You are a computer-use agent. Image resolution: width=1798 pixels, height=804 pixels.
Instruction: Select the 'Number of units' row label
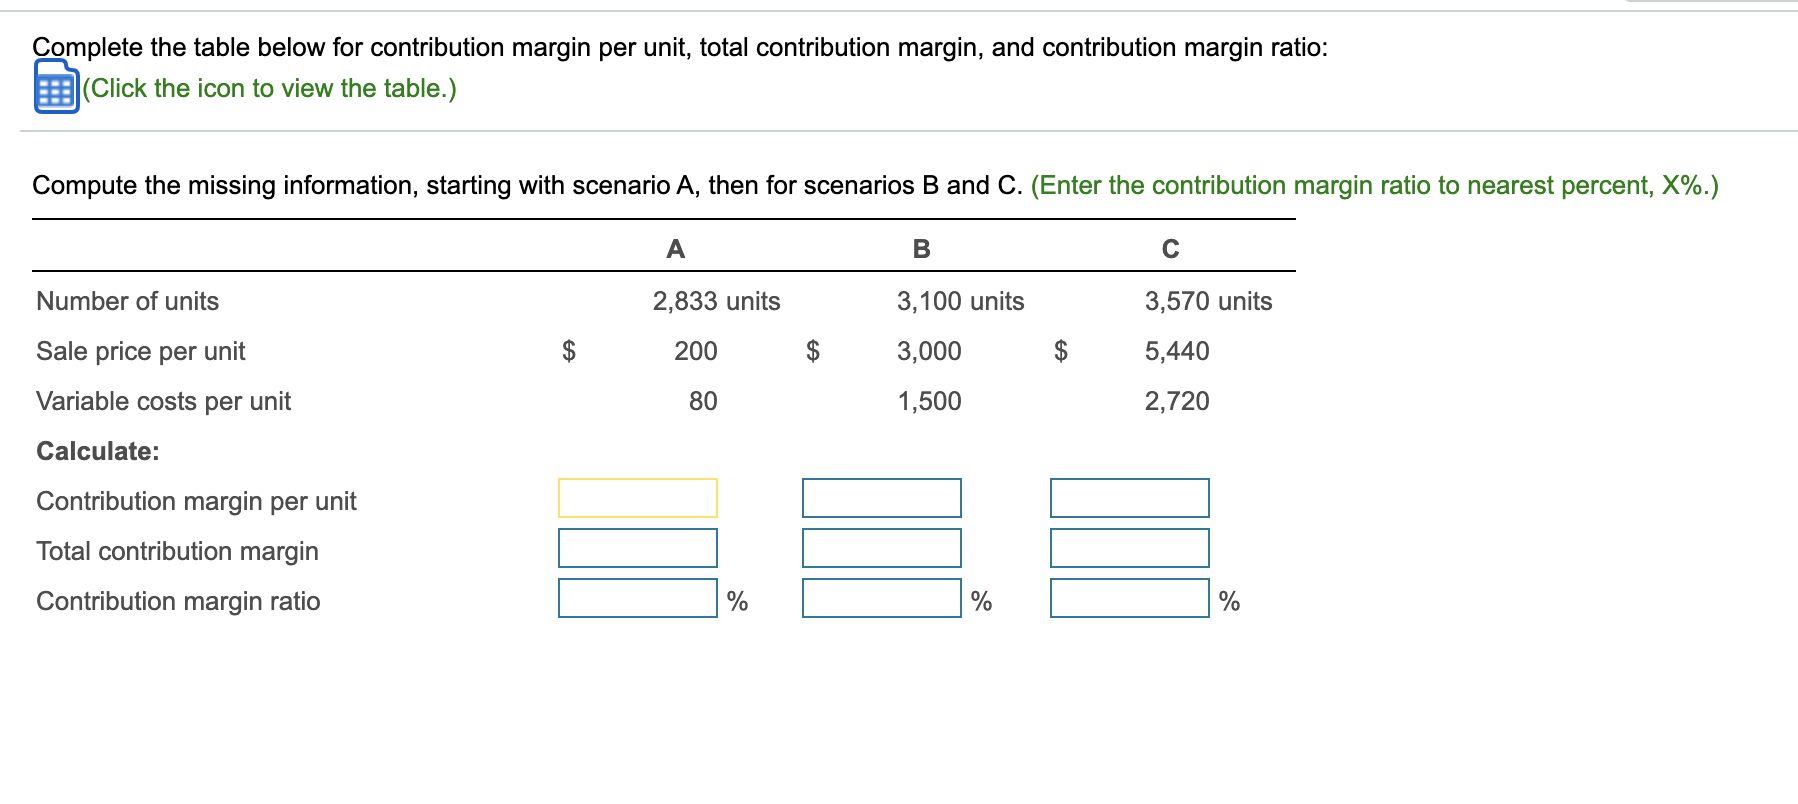pos(126,301)
